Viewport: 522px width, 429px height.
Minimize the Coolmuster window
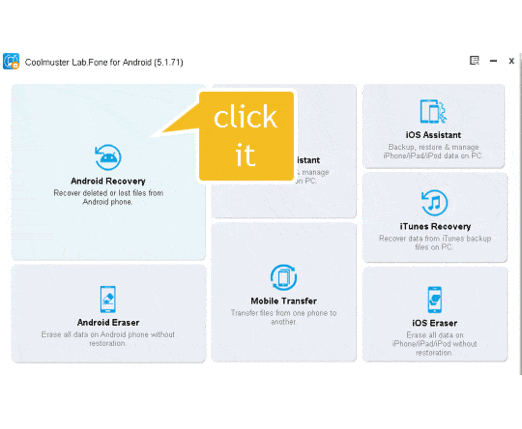pos(493,61)
